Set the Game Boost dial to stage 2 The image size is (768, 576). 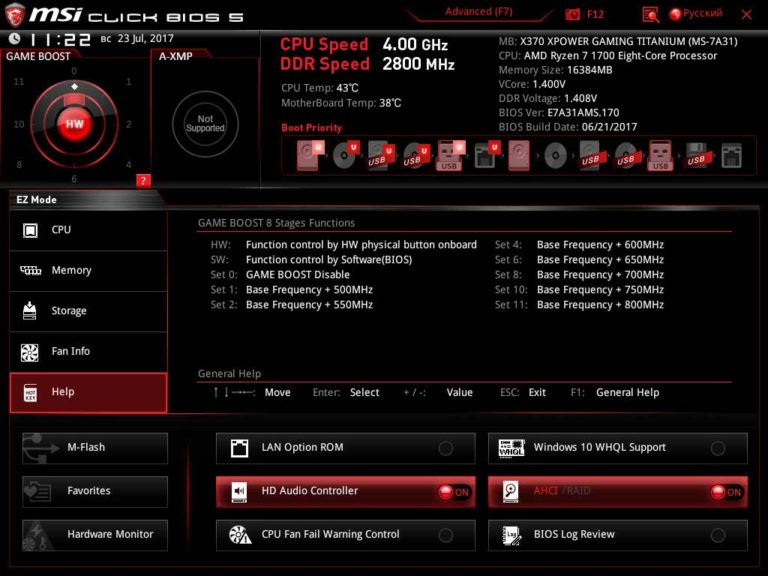128,124
